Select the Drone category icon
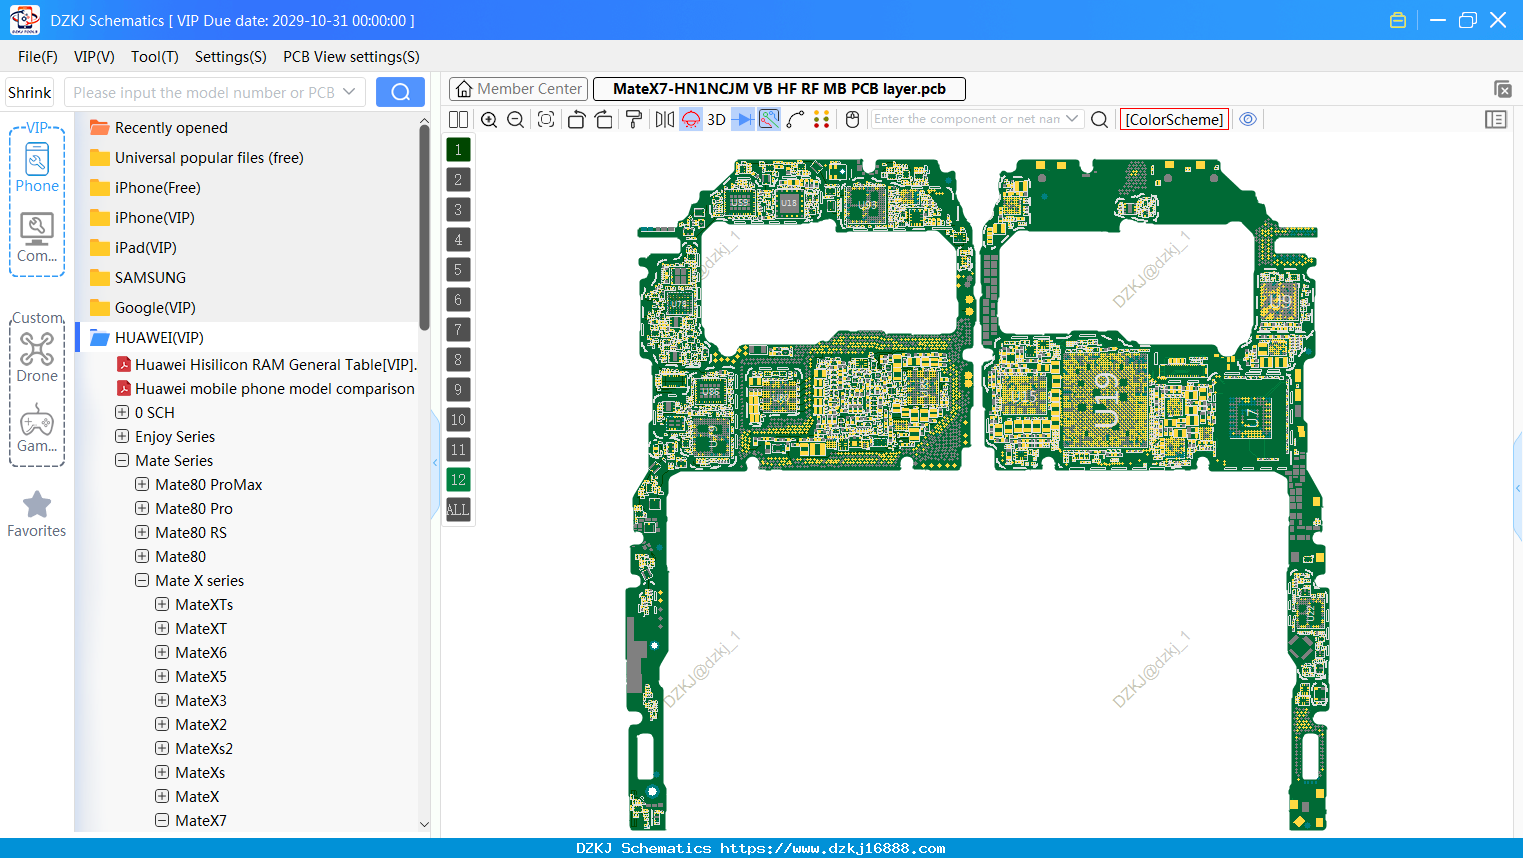The height and width of the screenshot is (858, 1523). pos(37,358)
